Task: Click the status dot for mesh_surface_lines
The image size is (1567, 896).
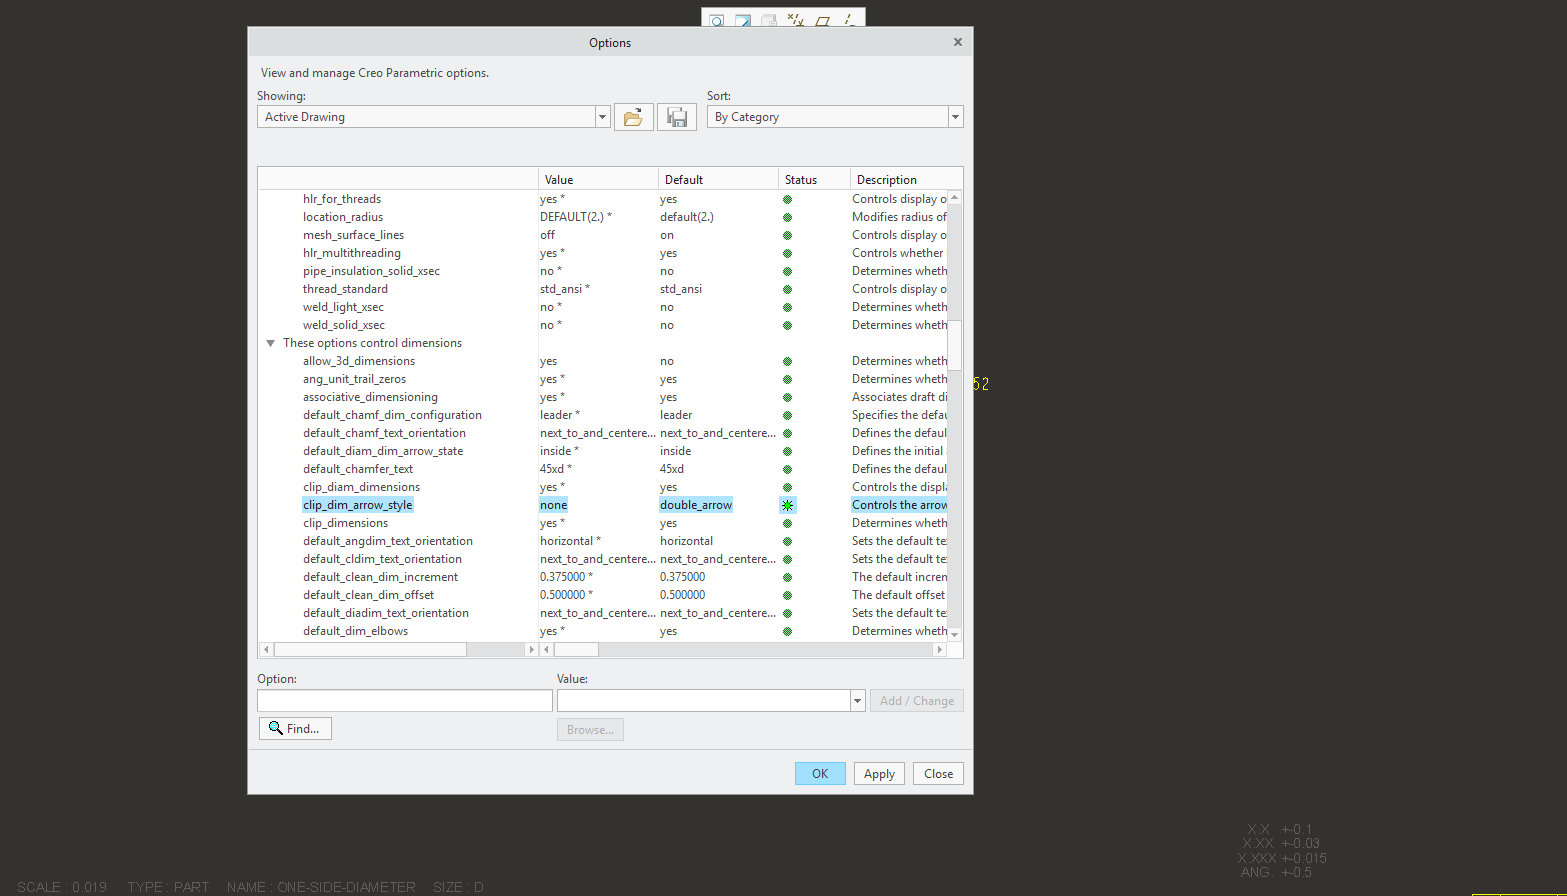Action: [x=787, y=235]
